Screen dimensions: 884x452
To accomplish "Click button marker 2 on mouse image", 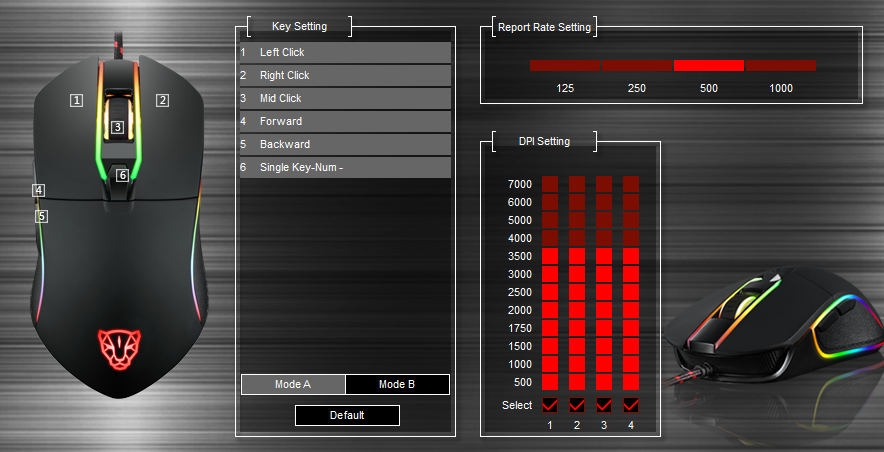I will pos(162,100).
